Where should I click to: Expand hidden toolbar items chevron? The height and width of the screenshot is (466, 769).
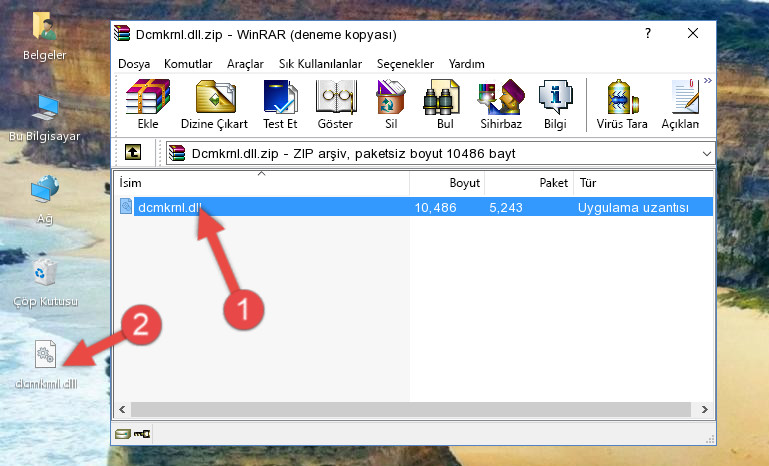point(707,80)
